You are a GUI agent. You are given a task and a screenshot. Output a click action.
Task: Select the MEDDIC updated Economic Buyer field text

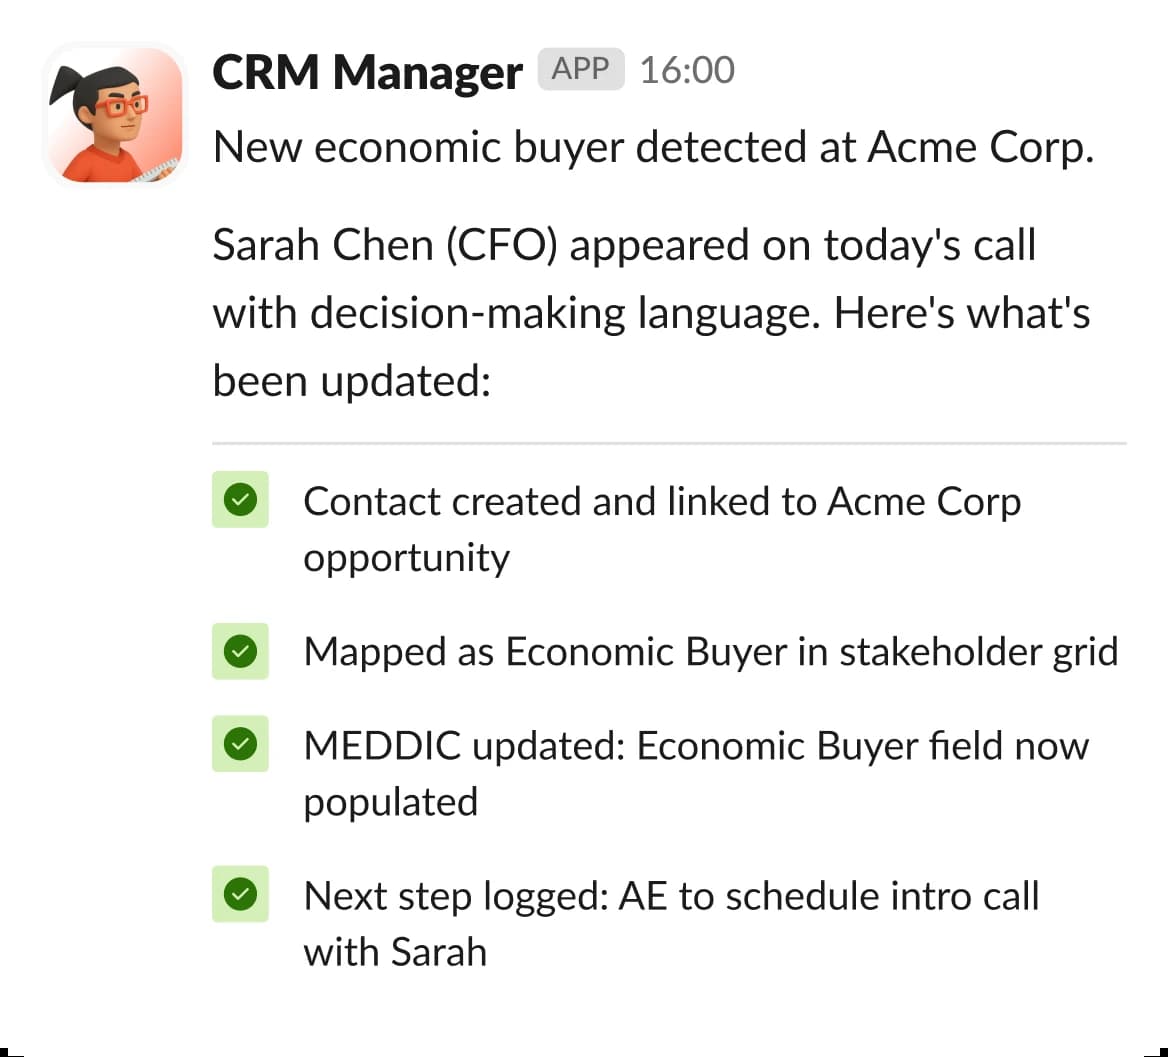(x=695, y=746)
